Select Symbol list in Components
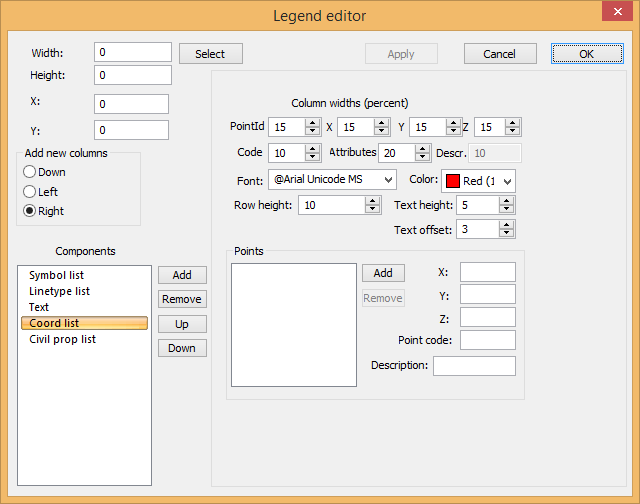Viewport: 640px width, 504px height. point(56,275)
